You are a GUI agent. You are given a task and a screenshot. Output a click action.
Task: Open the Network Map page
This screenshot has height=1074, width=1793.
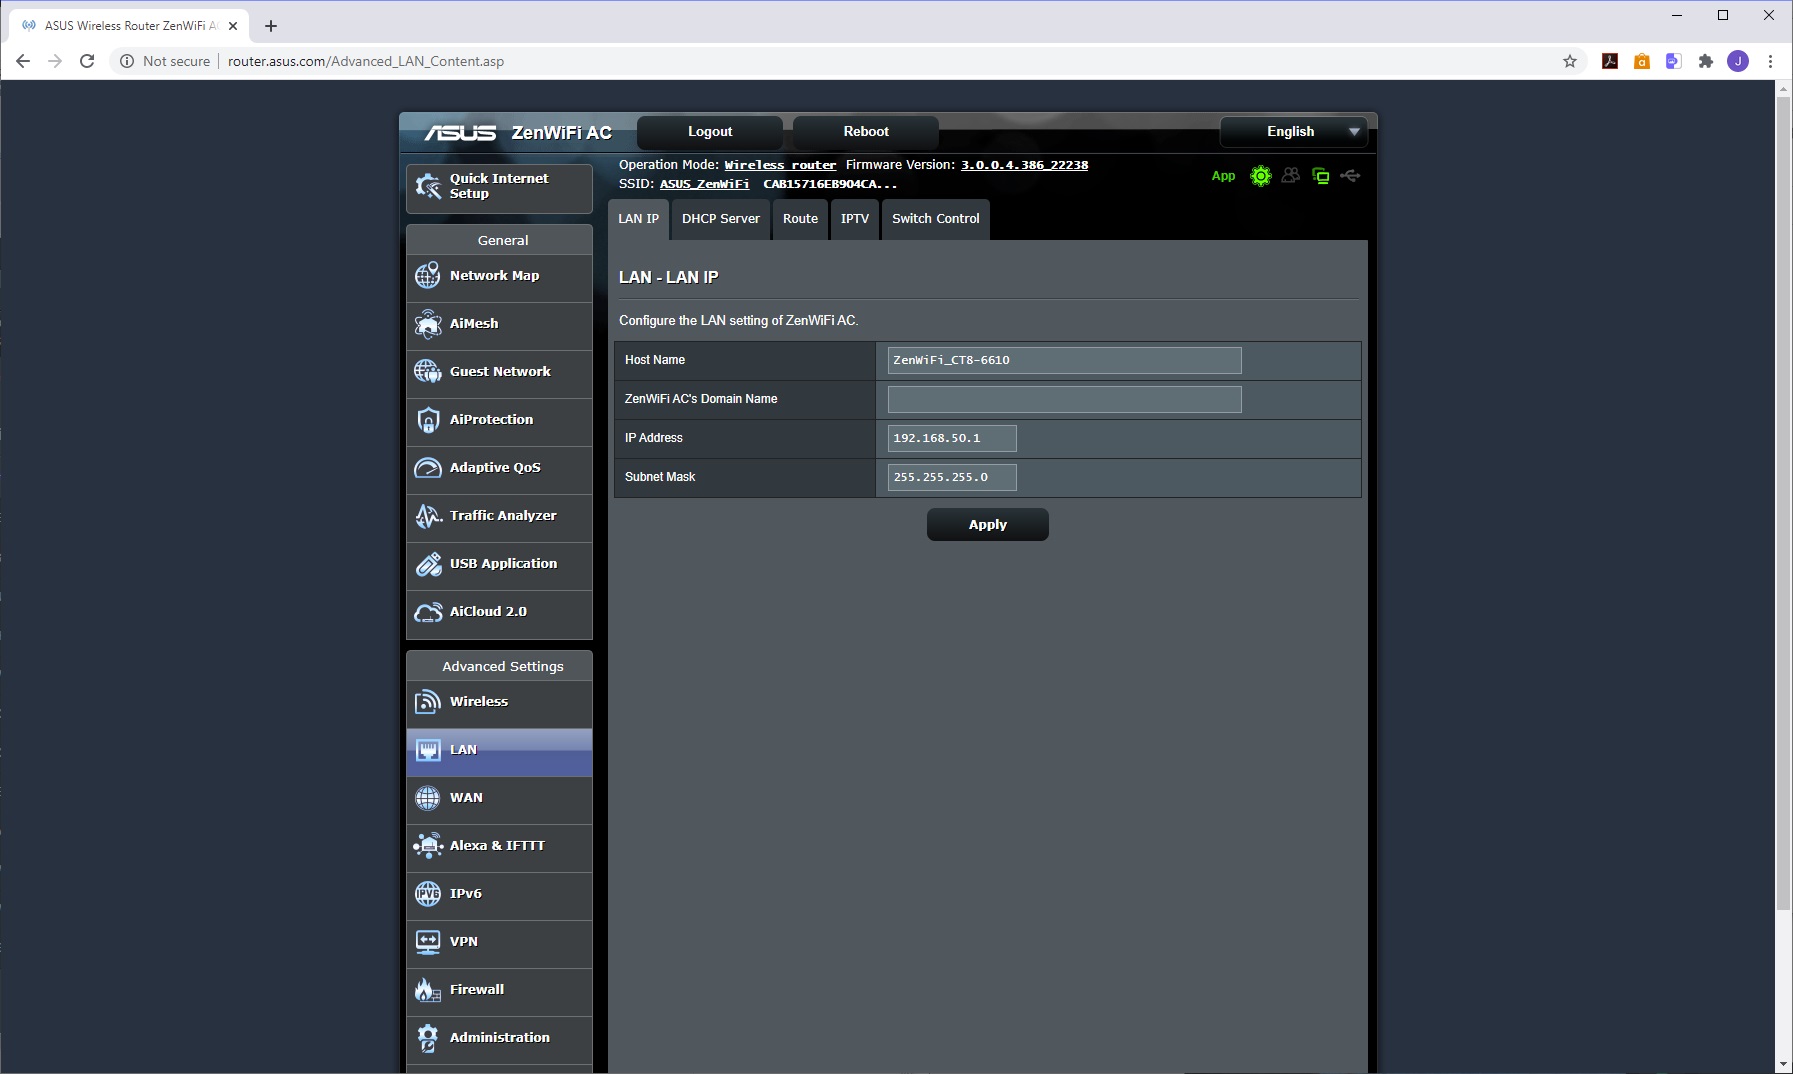point(499,276)
